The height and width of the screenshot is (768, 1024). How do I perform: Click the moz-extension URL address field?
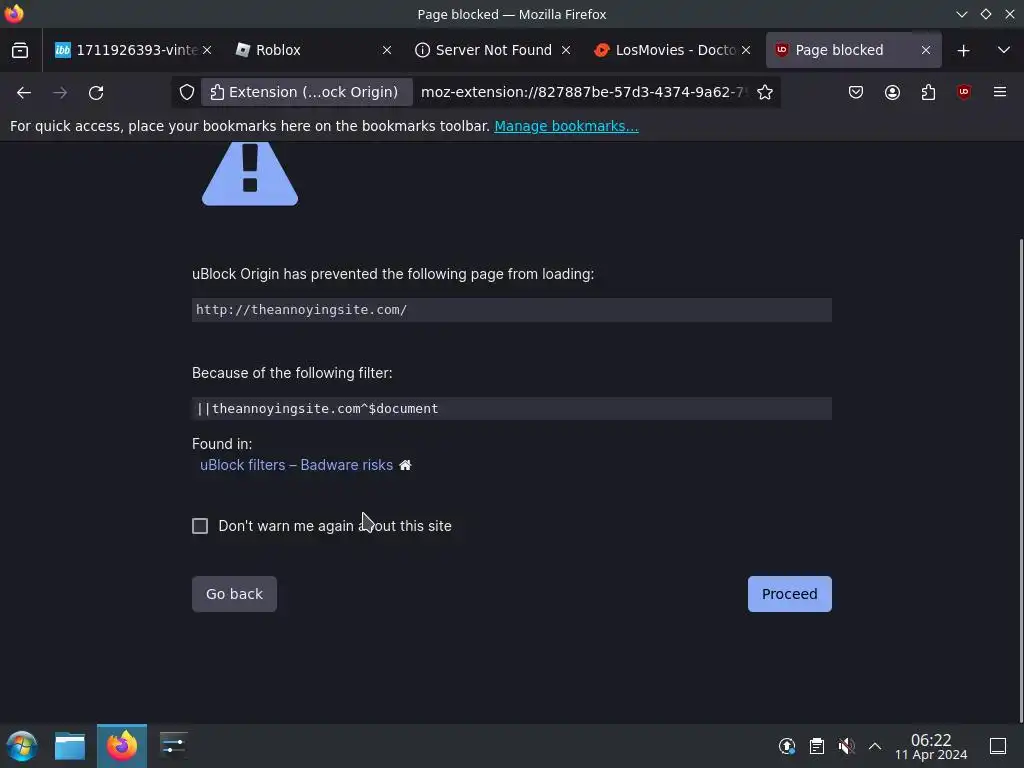point(583,92)
